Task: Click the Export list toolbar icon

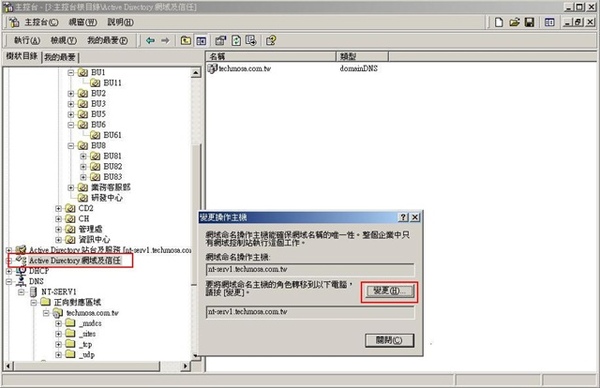Action: coord(251,41)
